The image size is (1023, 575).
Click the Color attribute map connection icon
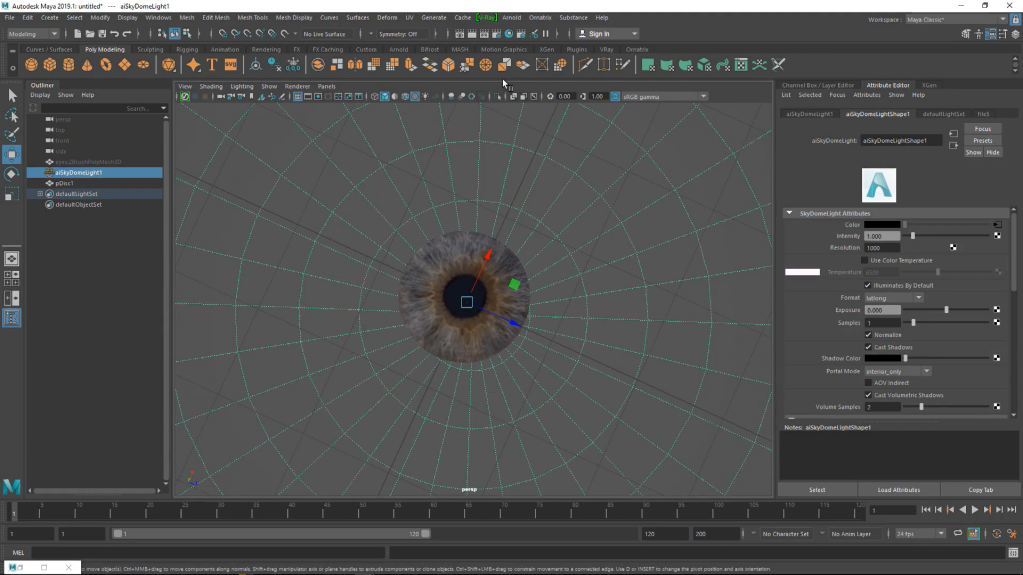tap(997, 224)
